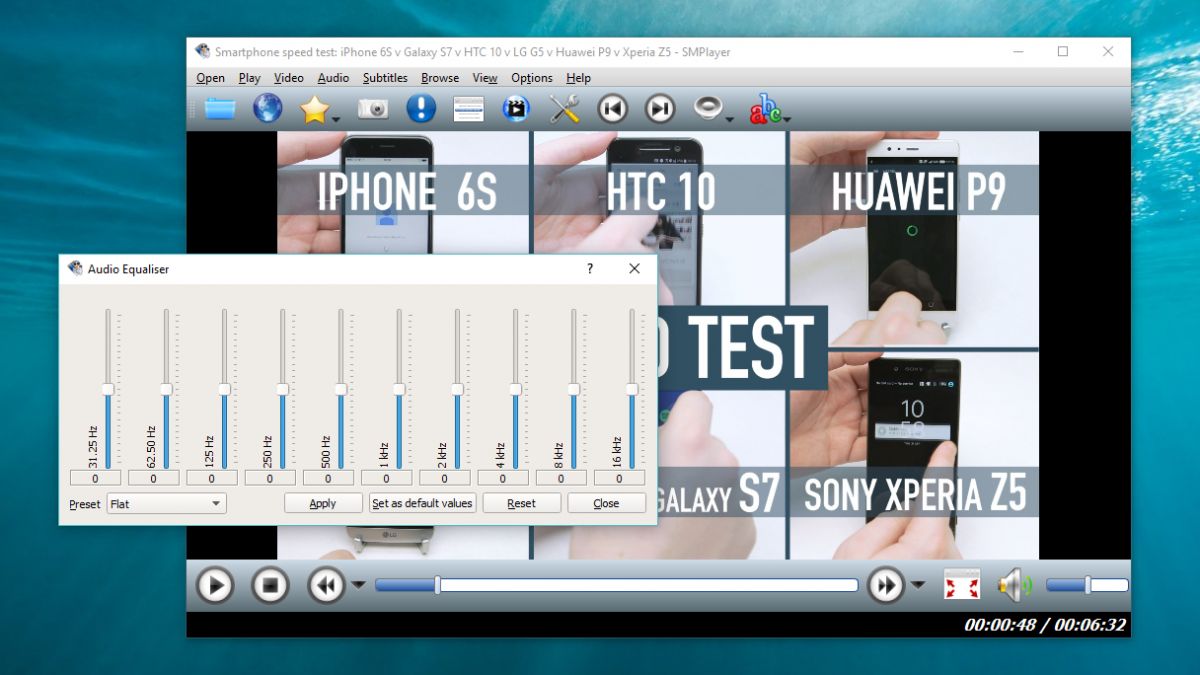Click the value field under 1 kHz
The image size is (1200, 675).
coord(386,478)
